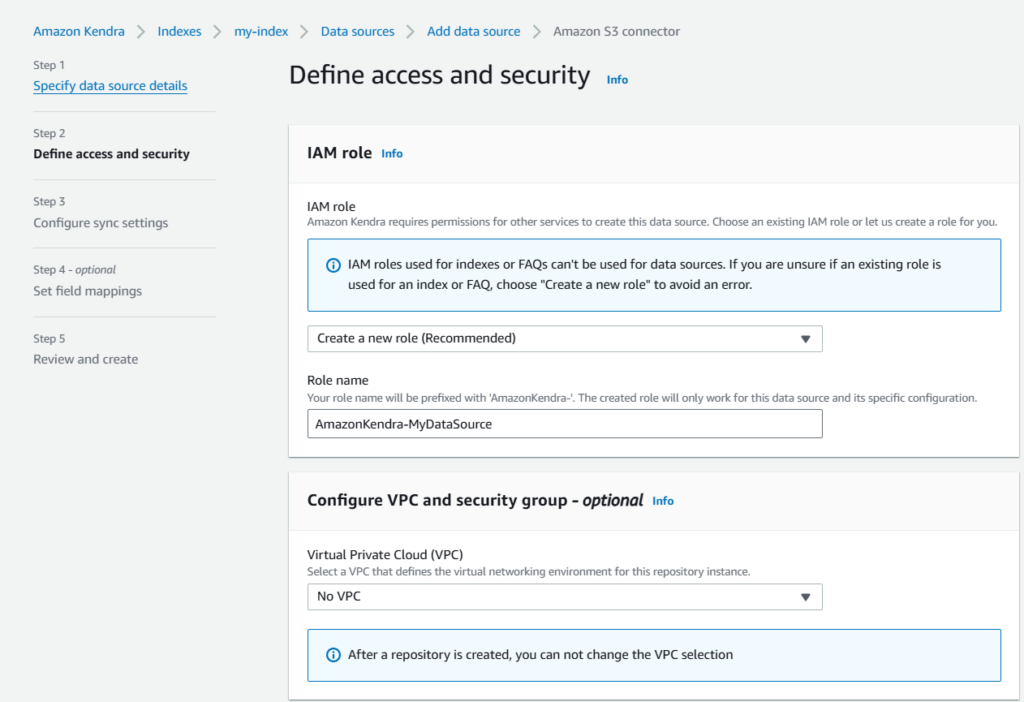
Task: Open the Indexes breadcrumb link
Action: [179, 31]
